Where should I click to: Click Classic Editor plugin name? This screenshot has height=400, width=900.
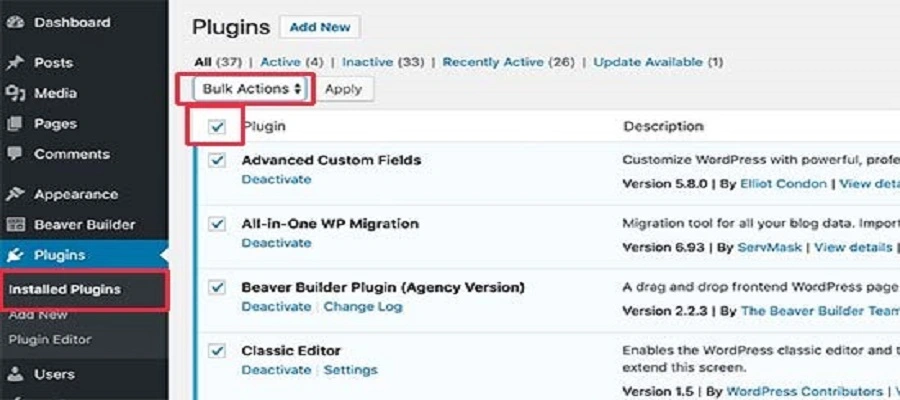(291, 350)
